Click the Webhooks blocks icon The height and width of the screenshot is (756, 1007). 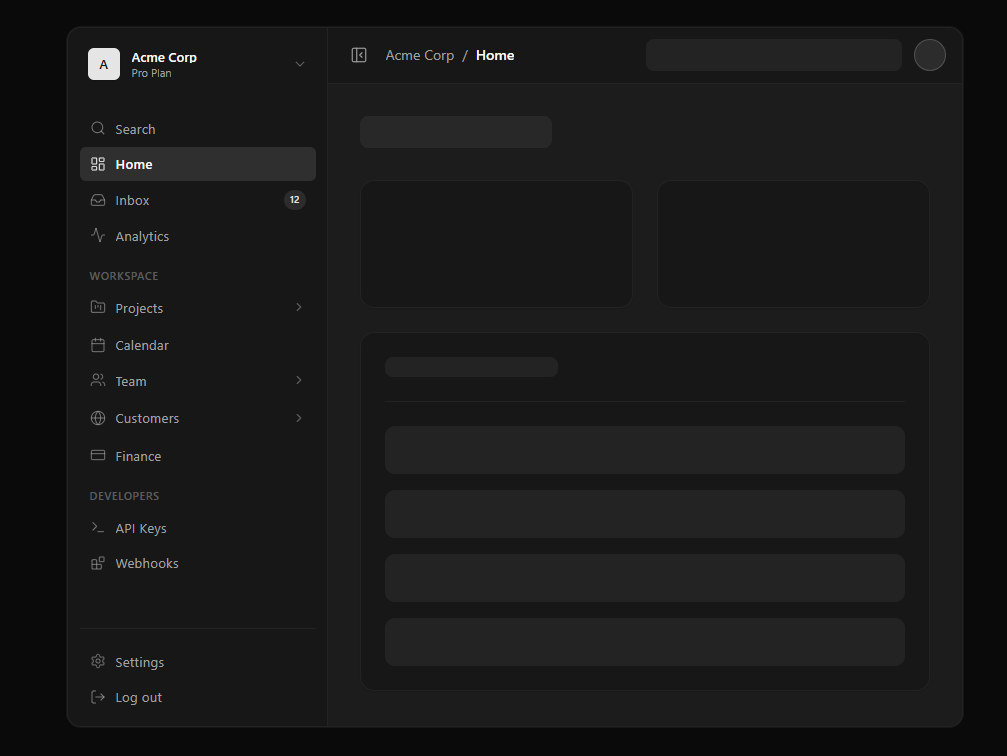tap(98, 563)
